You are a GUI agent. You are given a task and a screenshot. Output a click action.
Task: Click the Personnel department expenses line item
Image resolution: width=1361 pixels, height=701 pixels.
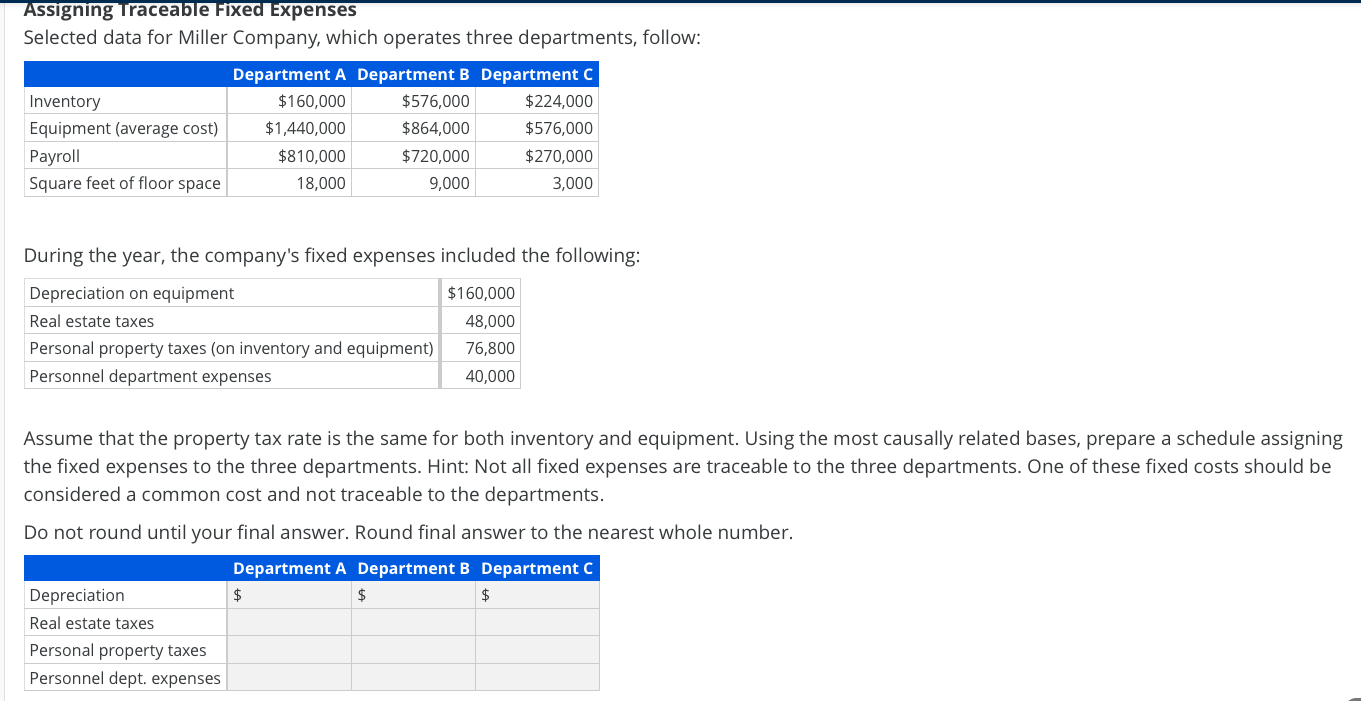tap(150, 376)
